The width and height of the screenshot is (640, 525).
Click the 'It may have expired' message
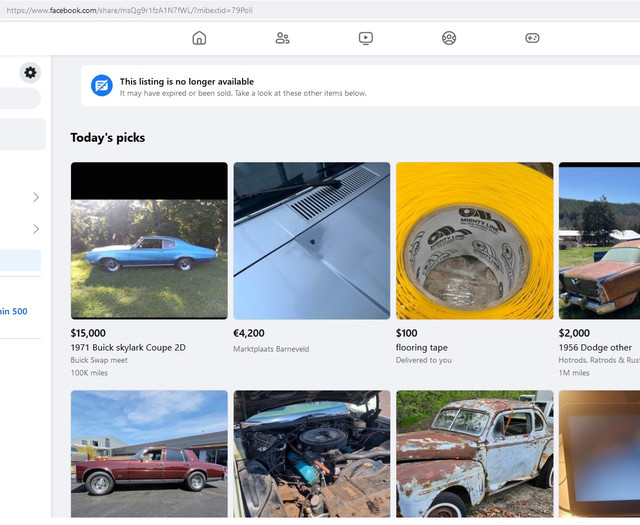(243, 93)
